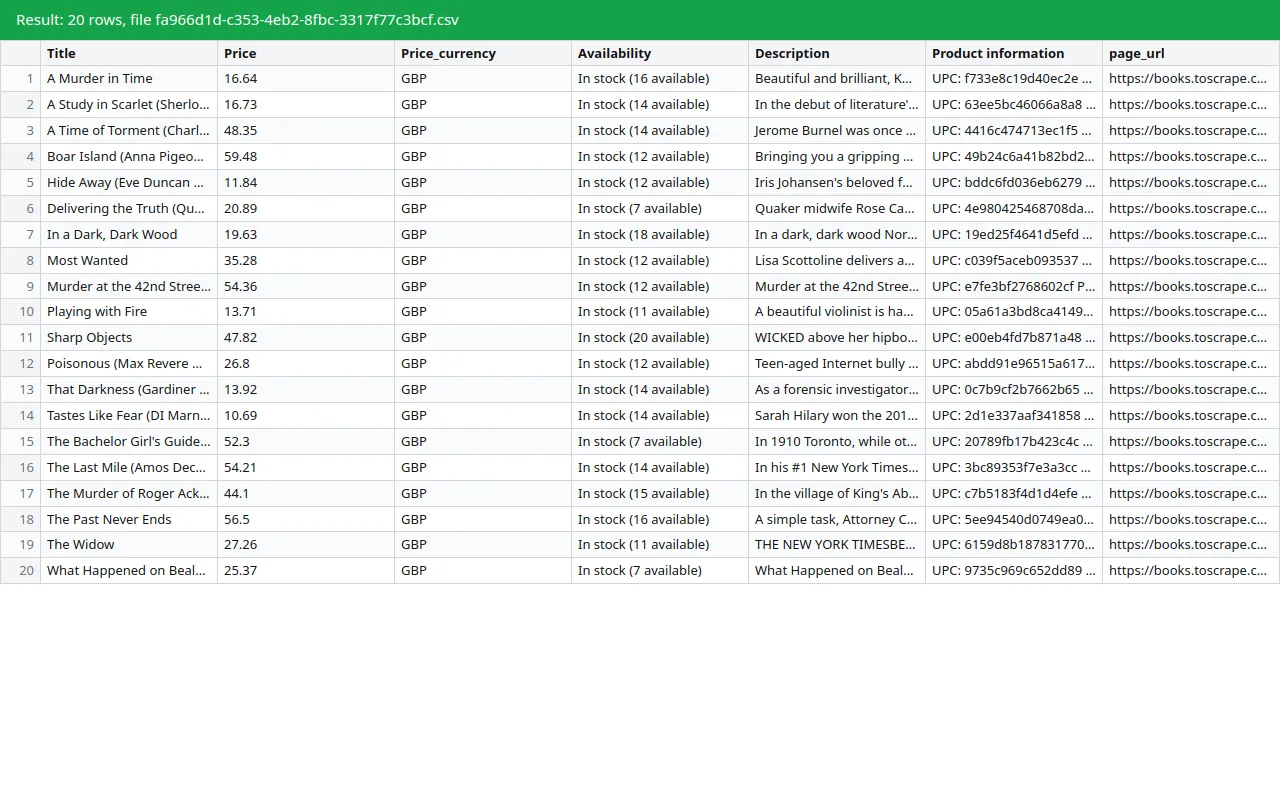Image resolution: width=1280 pixels, height=800 pixels.
Task: Select description 'WICKED above her hipbo...'
Action: coord(837,338)
